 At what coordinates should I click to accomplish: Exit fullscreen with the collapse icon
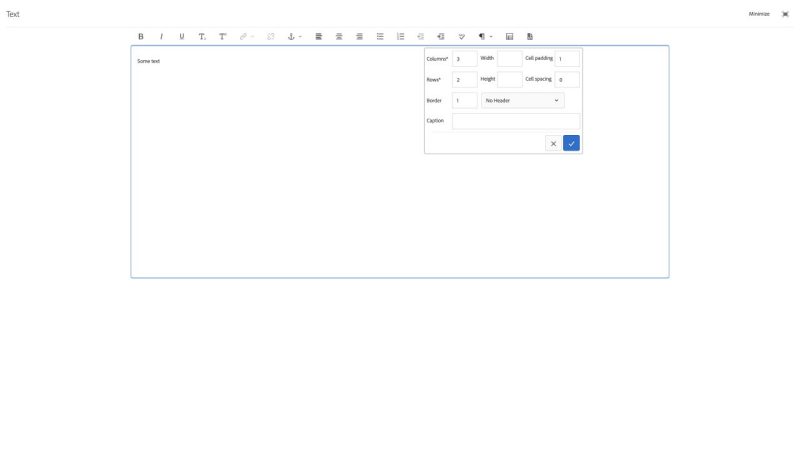pyautogui.click(x=785, y=14)
